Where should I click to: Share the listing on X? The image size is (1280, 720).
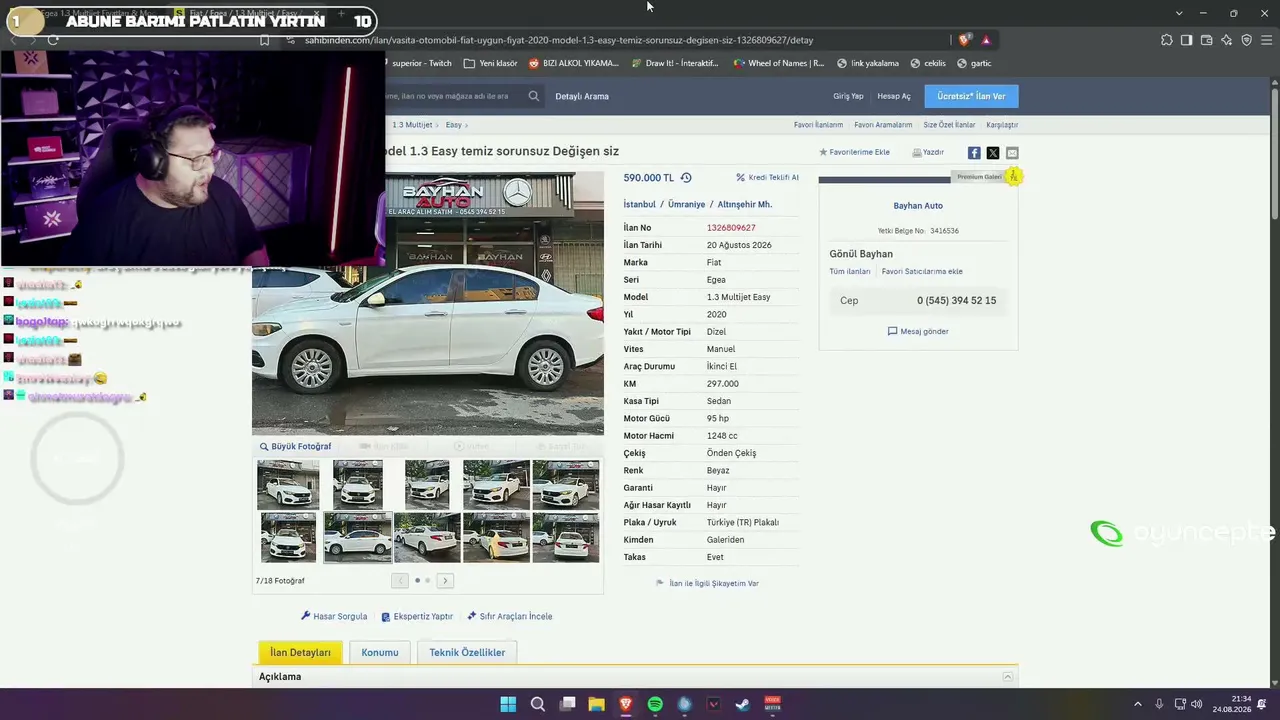[x=993, y=153]
